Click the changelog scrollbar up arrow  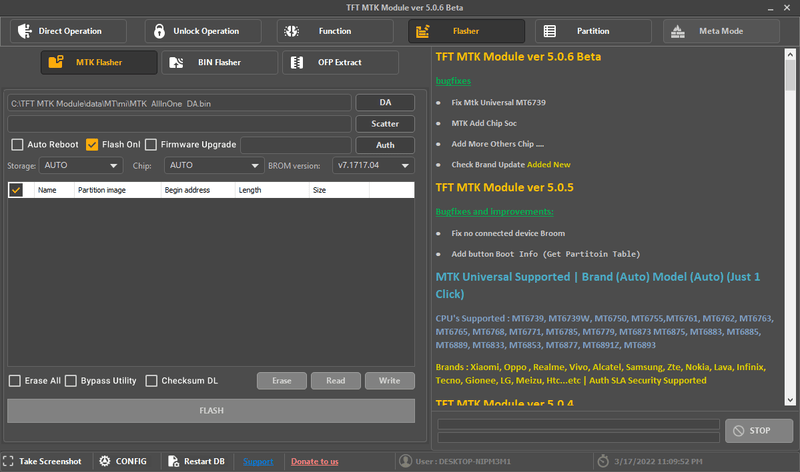pos(790,54)
